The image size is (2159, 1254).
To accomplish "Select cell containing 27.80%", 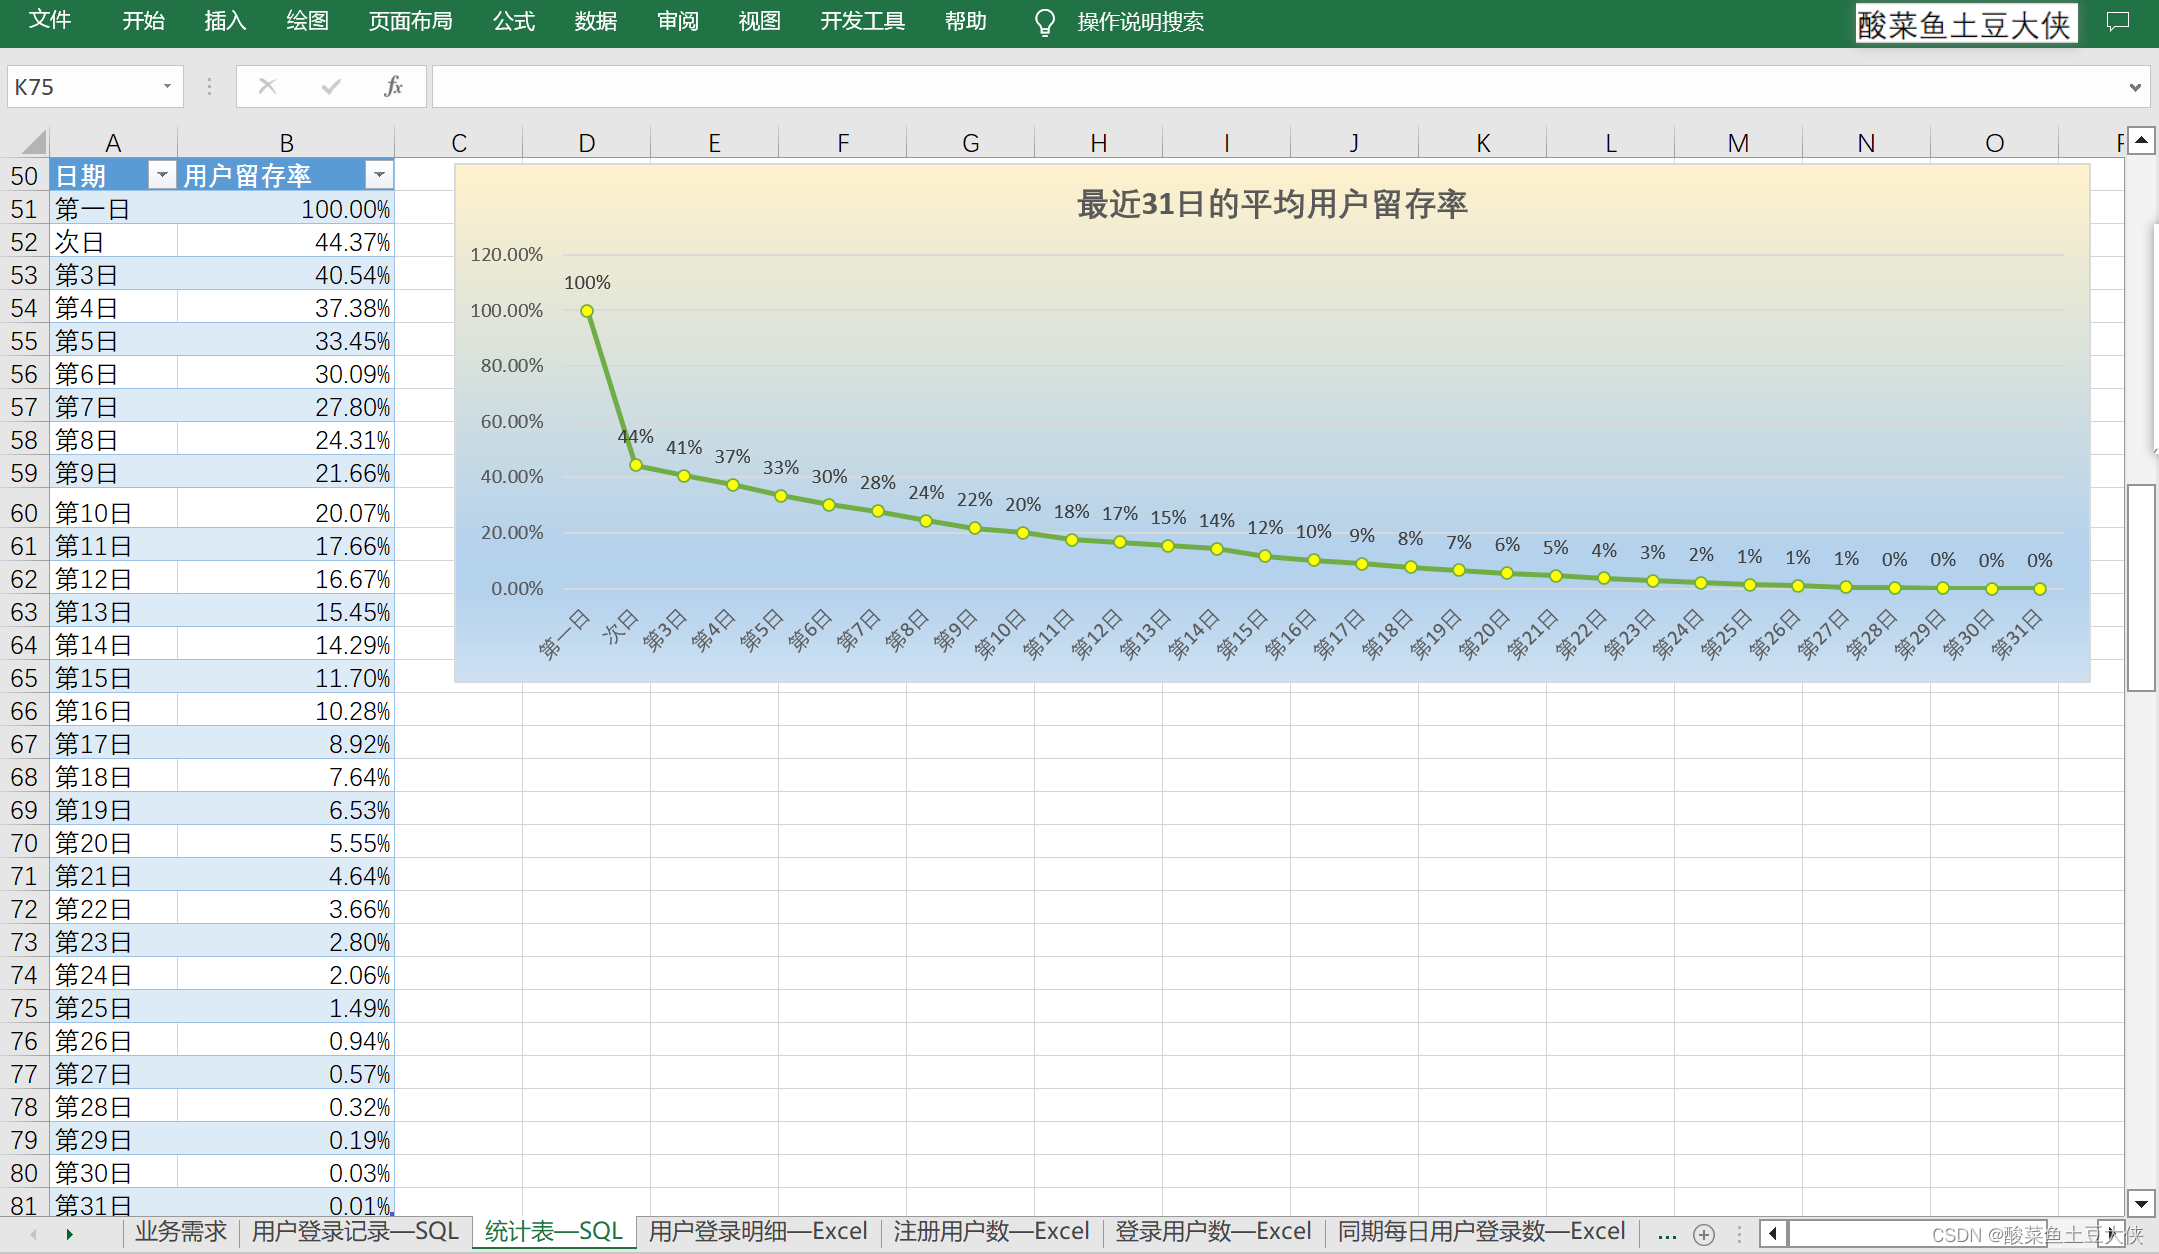I will click(x=286, y=406).
